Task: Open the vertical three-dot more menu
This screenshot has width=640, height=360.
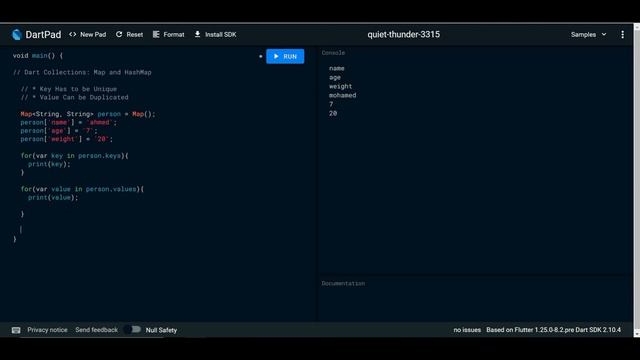Action: click(x=622, y=35)
